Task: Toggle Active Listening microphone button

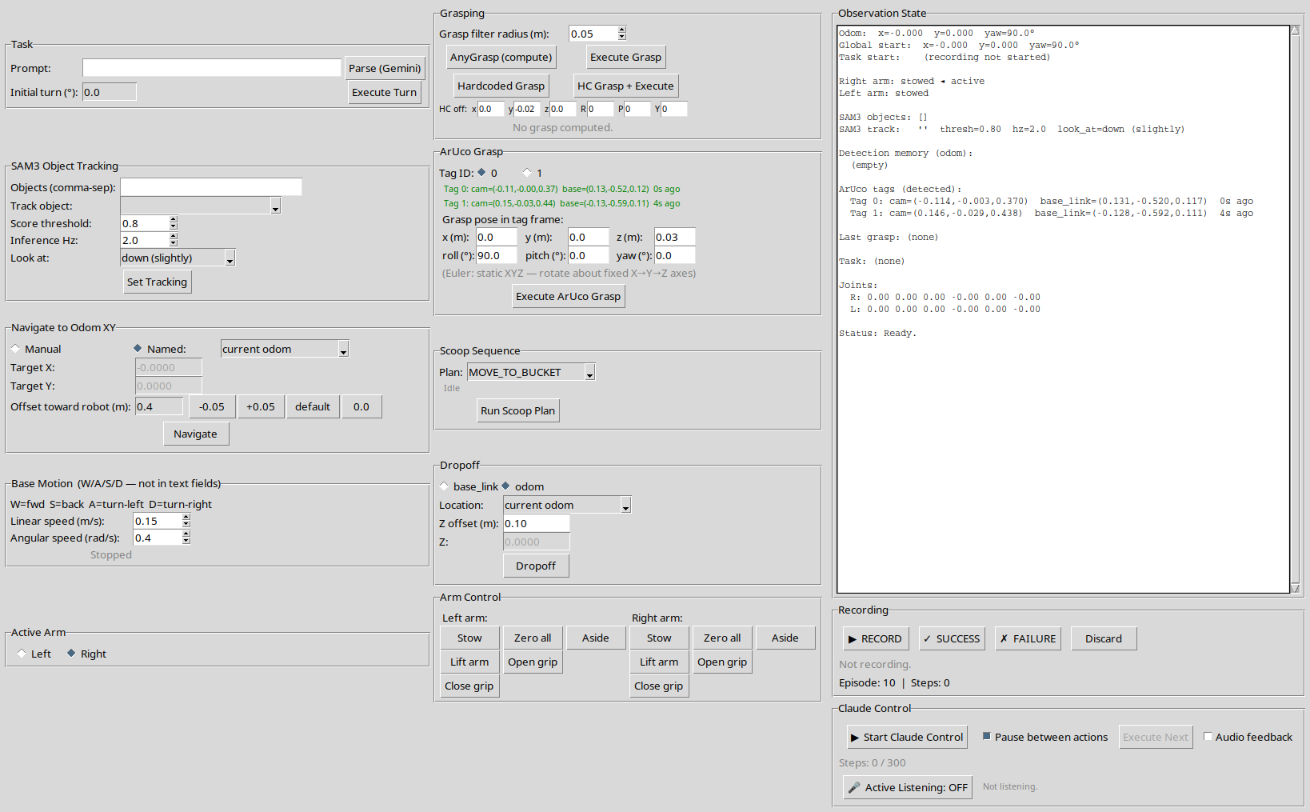Action: click(x=906, y=786)
